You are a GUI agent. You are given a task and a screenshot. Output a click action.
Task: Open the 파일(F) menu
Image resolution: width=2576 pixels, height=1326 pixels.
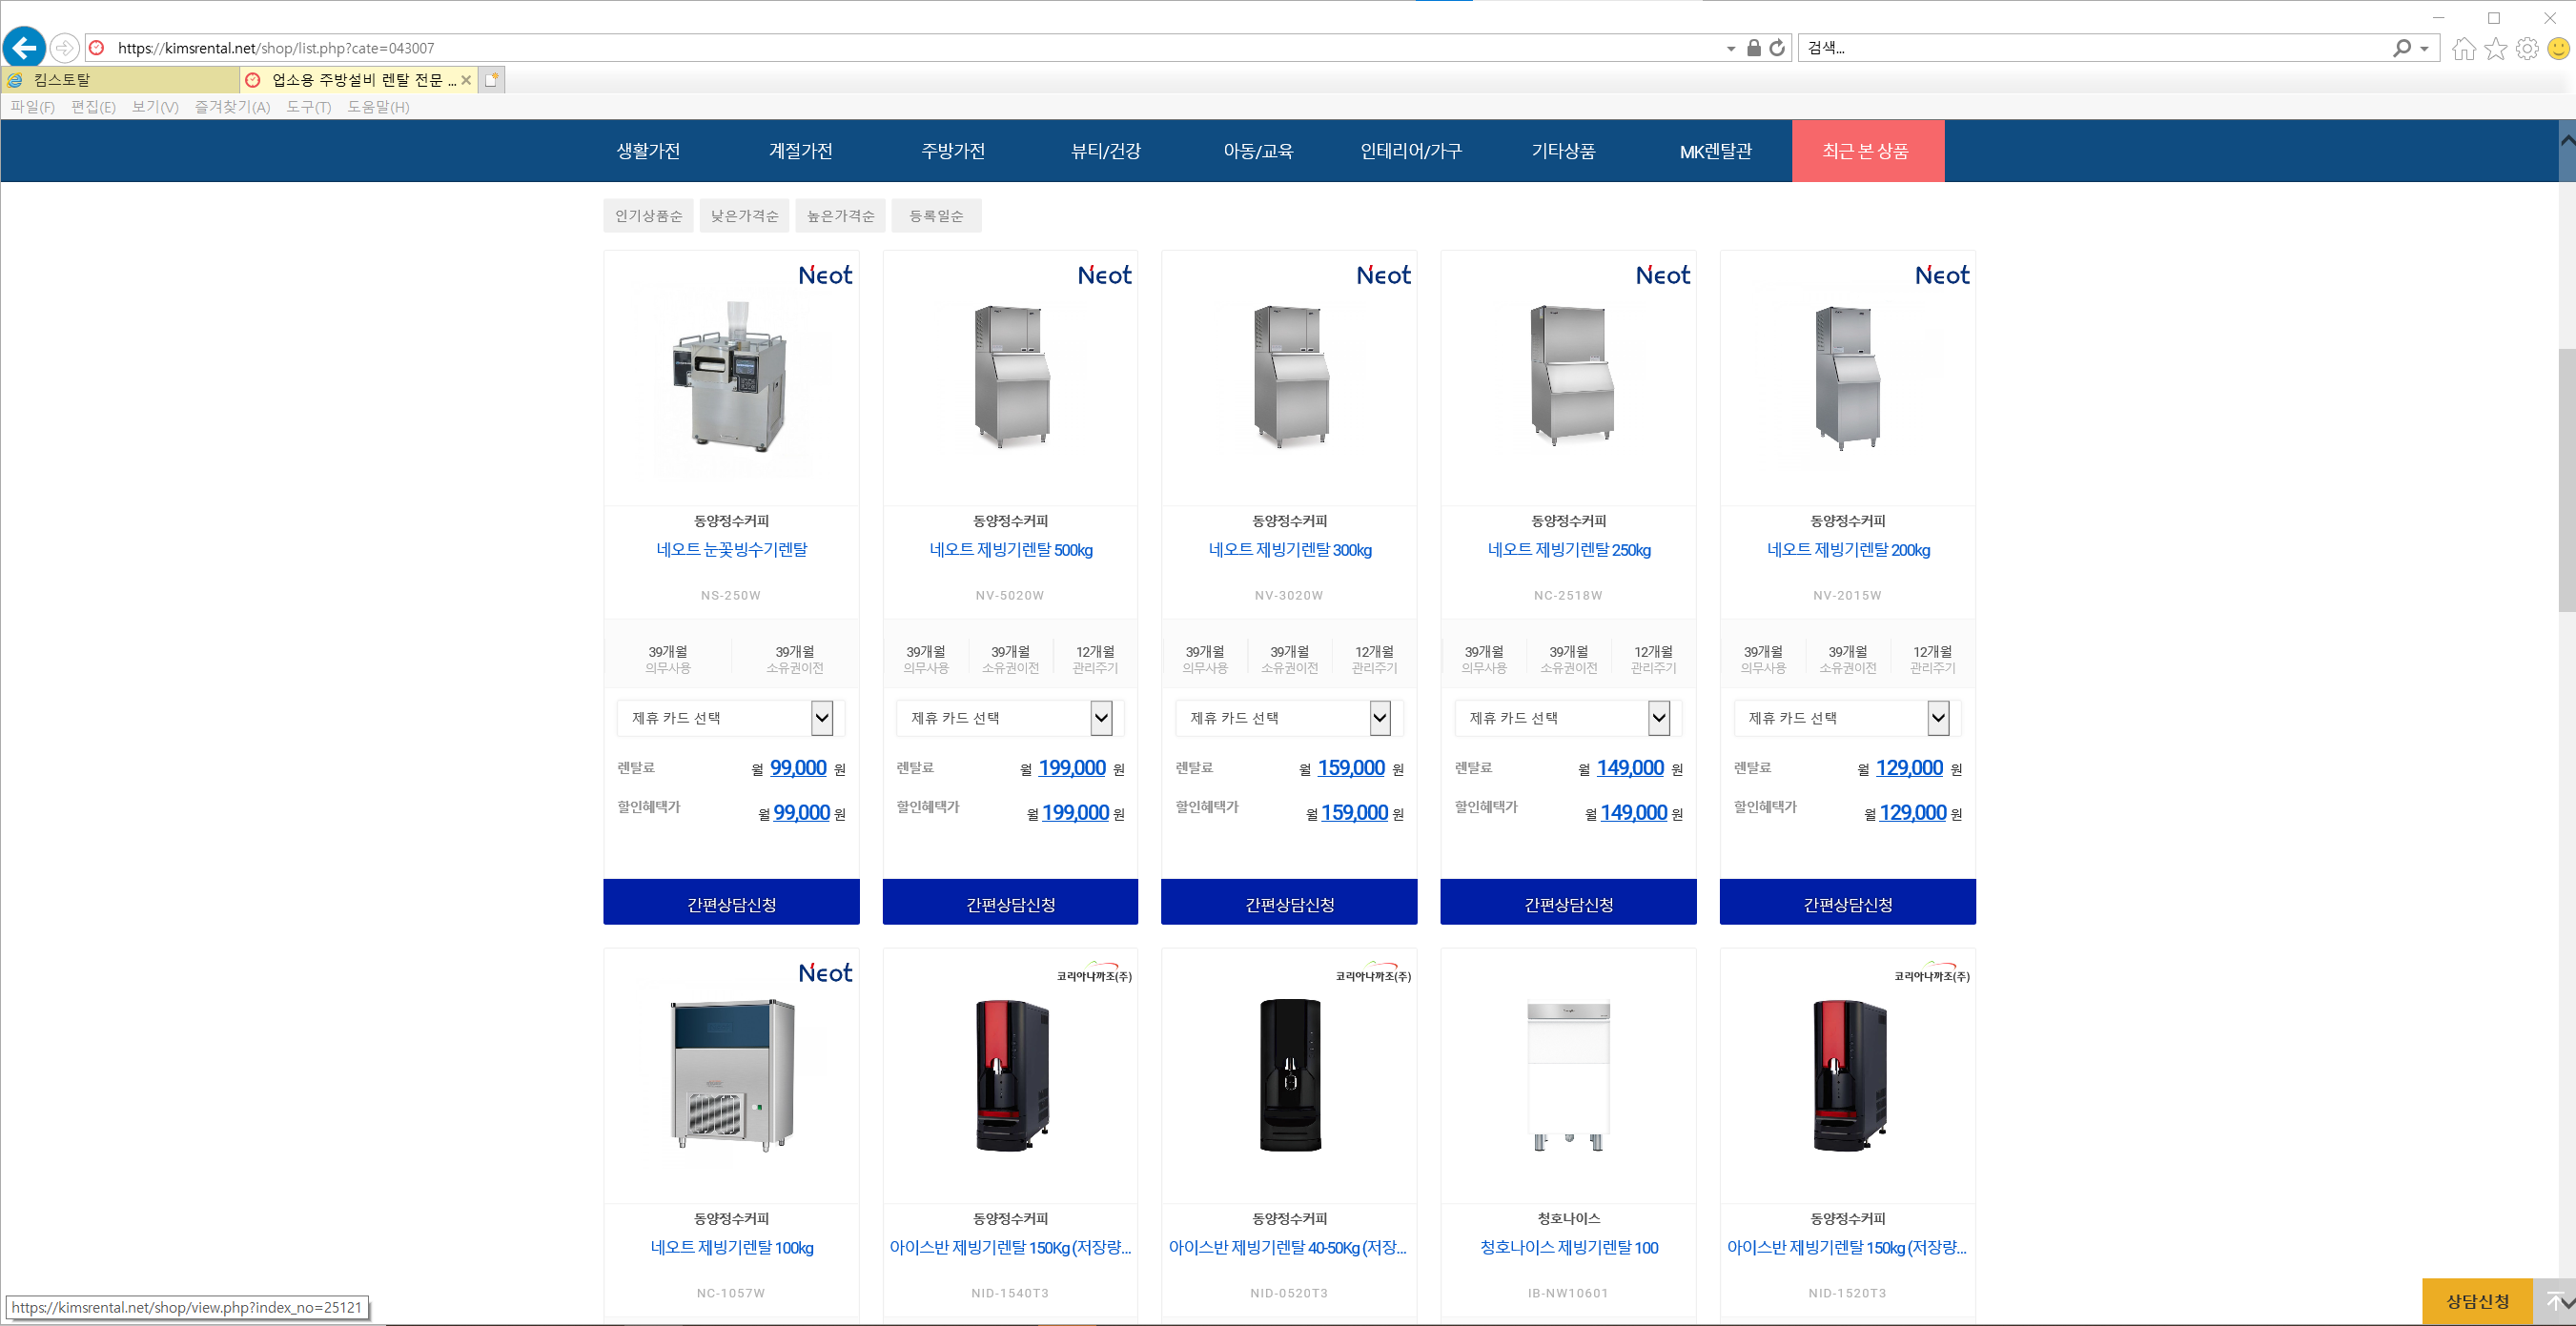tap(32, 107)
